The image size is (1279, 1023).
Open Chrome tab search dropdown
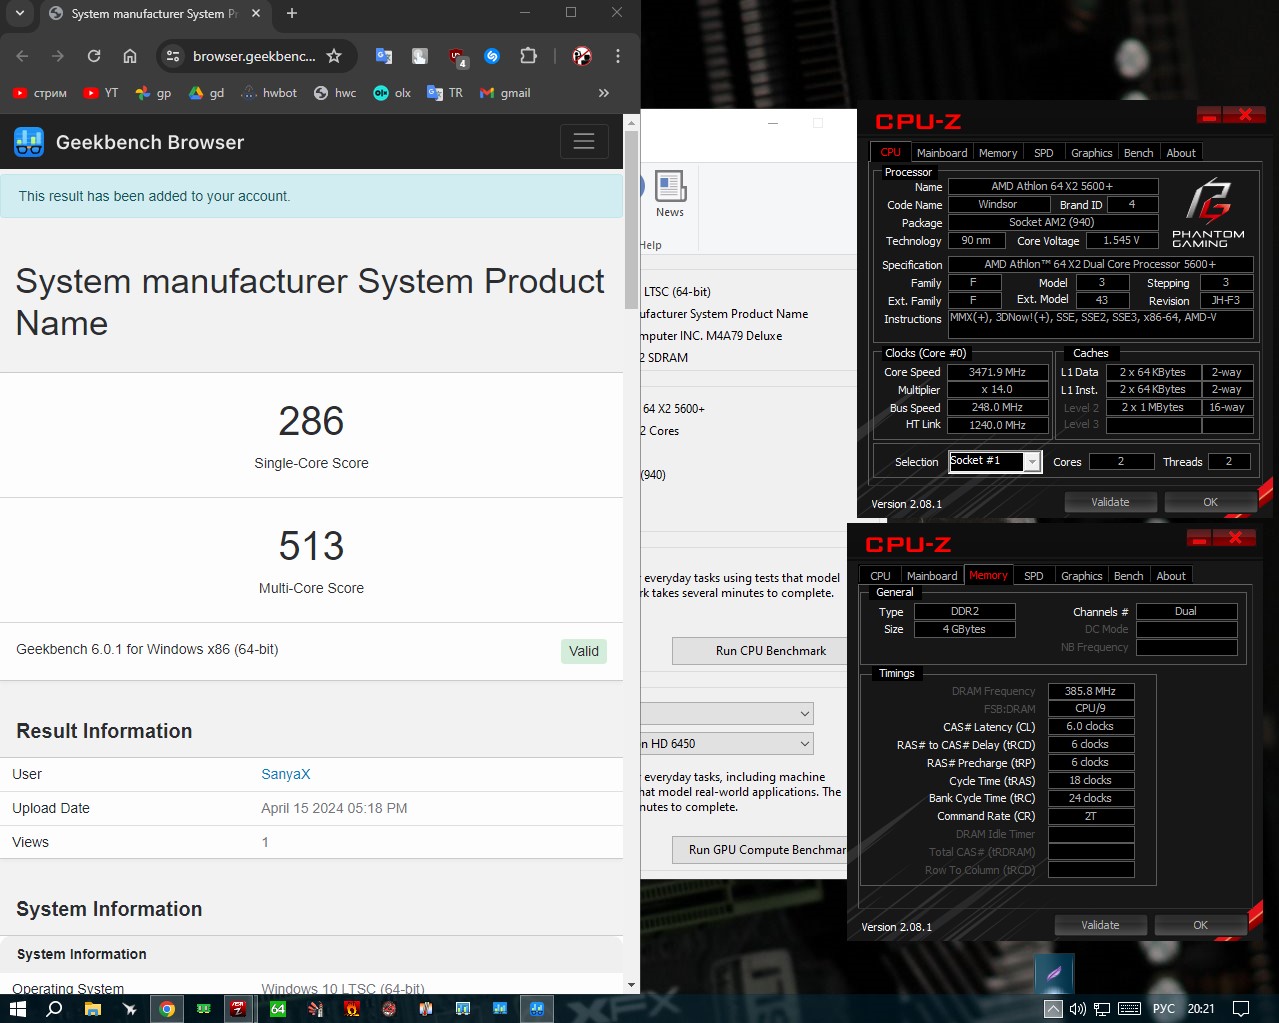19,13
